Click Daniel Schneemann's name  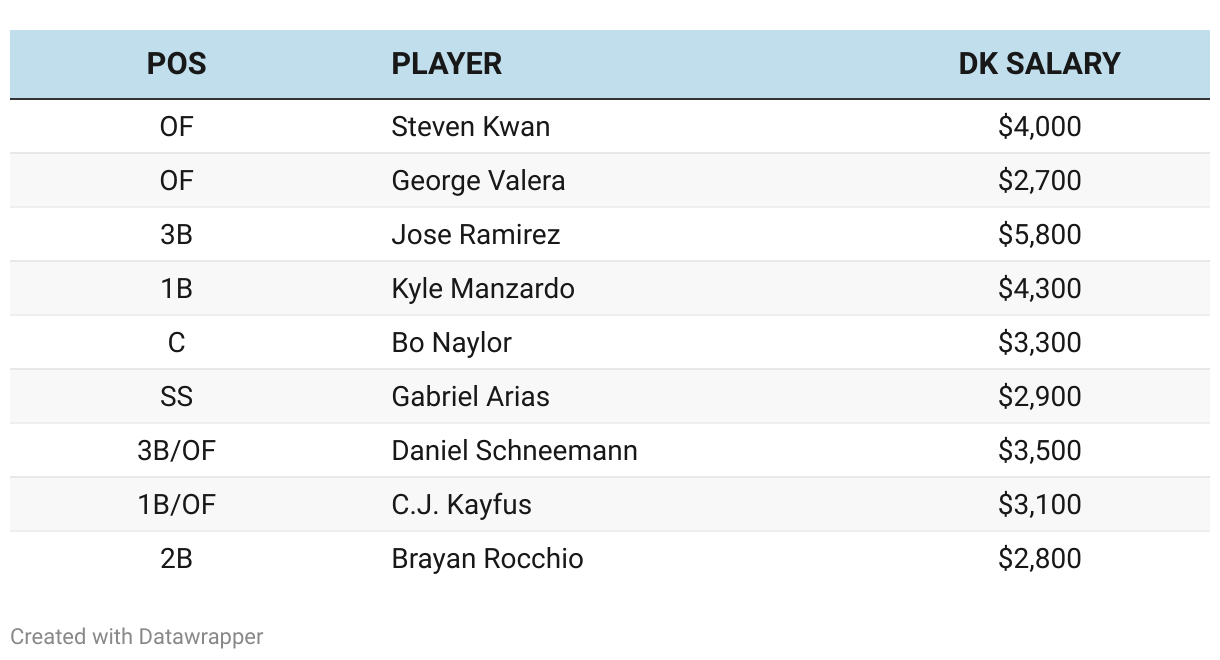tap(514, 451)
